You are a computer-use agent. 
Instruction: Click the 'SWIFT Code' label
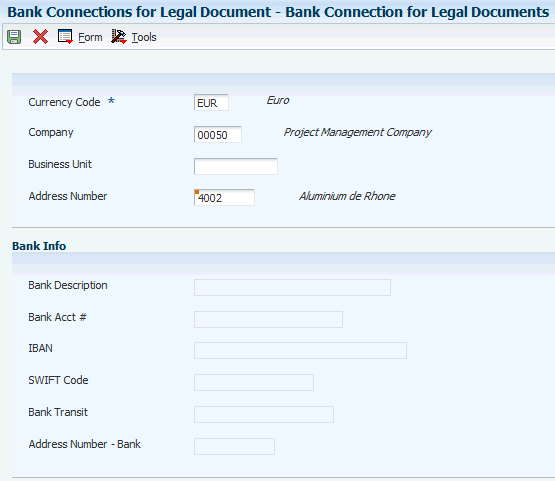pos(58,380)
